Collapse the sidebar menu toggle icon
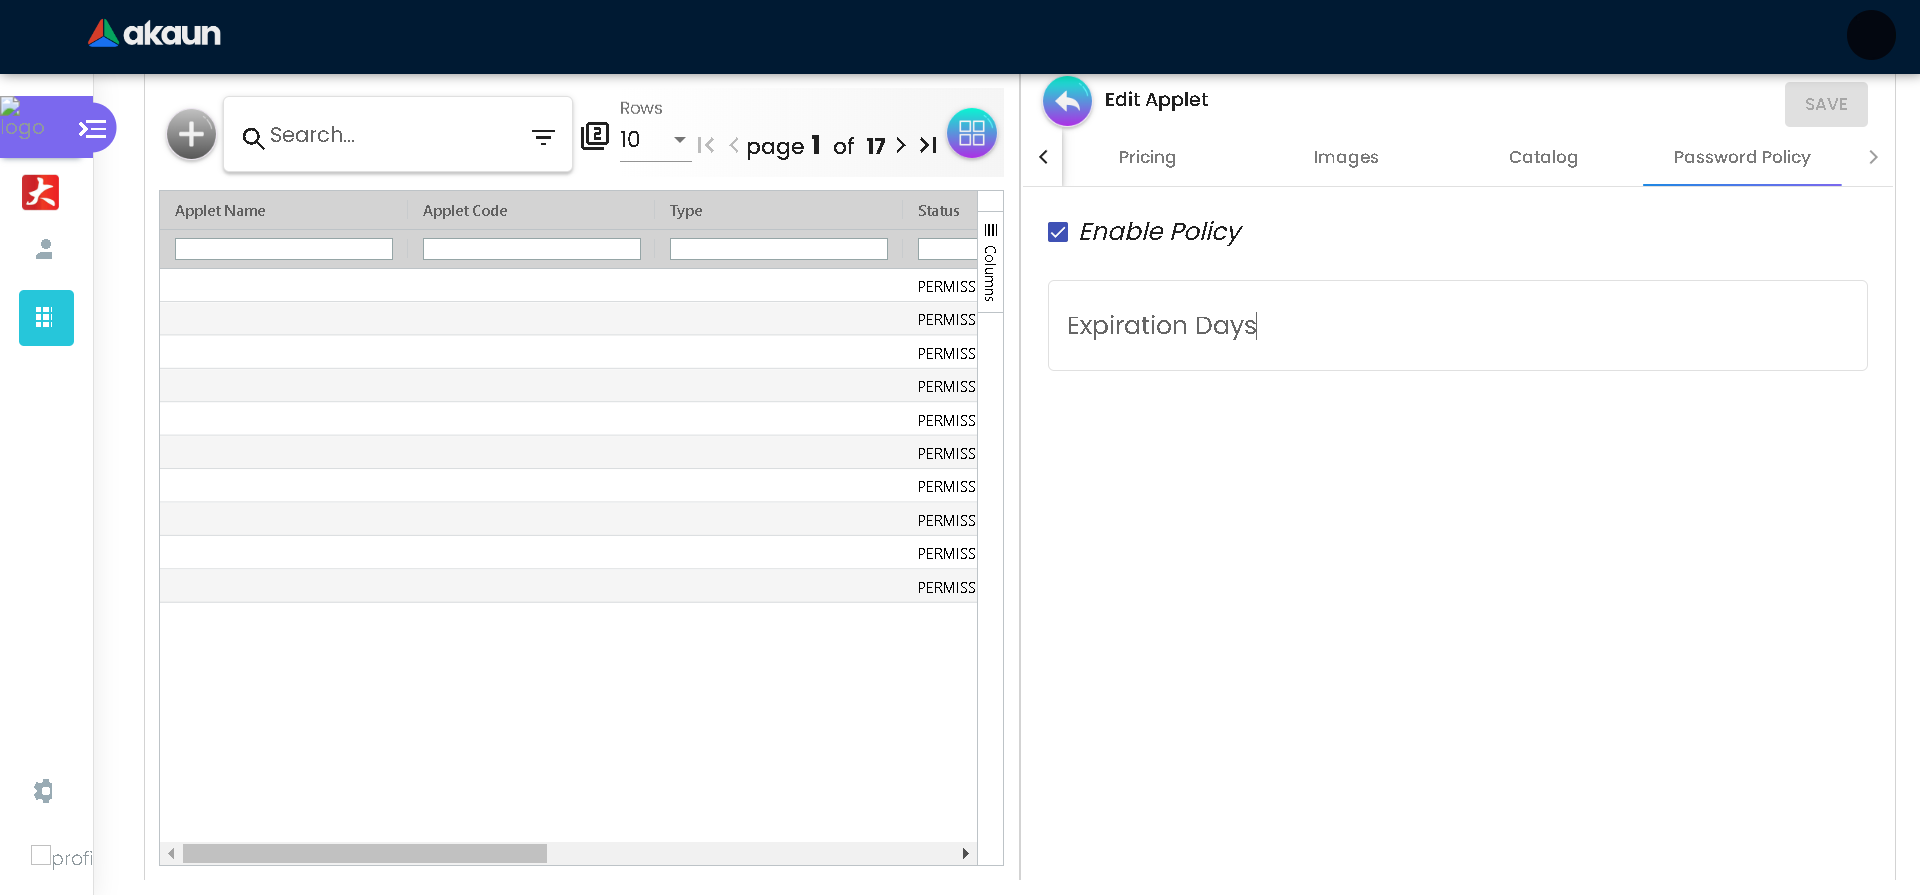The height and width of the screenshot is (895, 1920). (92, 129)
